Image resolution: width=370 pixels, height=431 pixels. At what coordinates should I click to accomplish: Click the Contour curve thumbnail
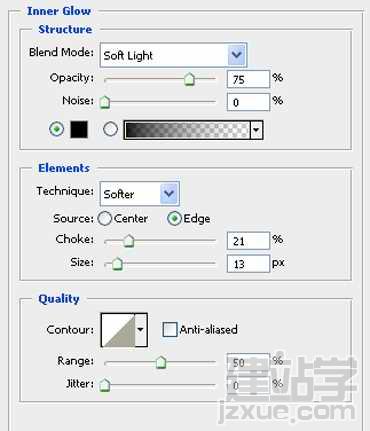(118, 330)
